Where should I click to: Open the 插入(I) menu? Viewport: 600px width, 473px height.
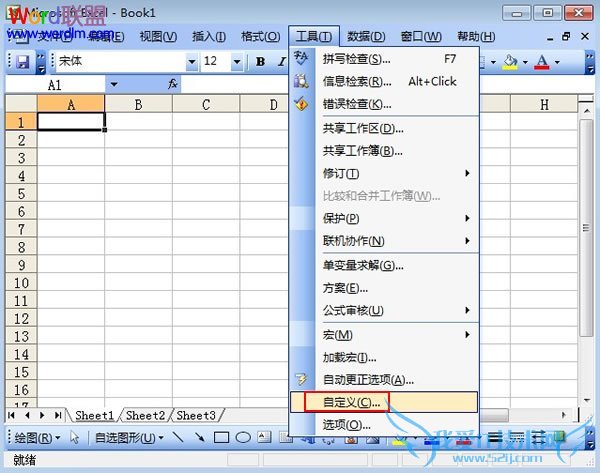pyautogui.click(x=209, y=37)
